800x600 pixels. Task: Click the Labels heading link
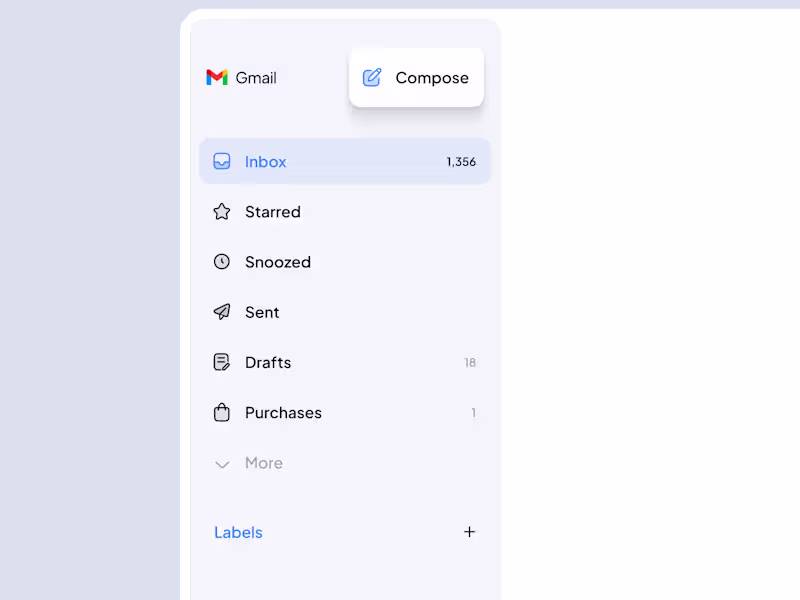click(238, 532)
